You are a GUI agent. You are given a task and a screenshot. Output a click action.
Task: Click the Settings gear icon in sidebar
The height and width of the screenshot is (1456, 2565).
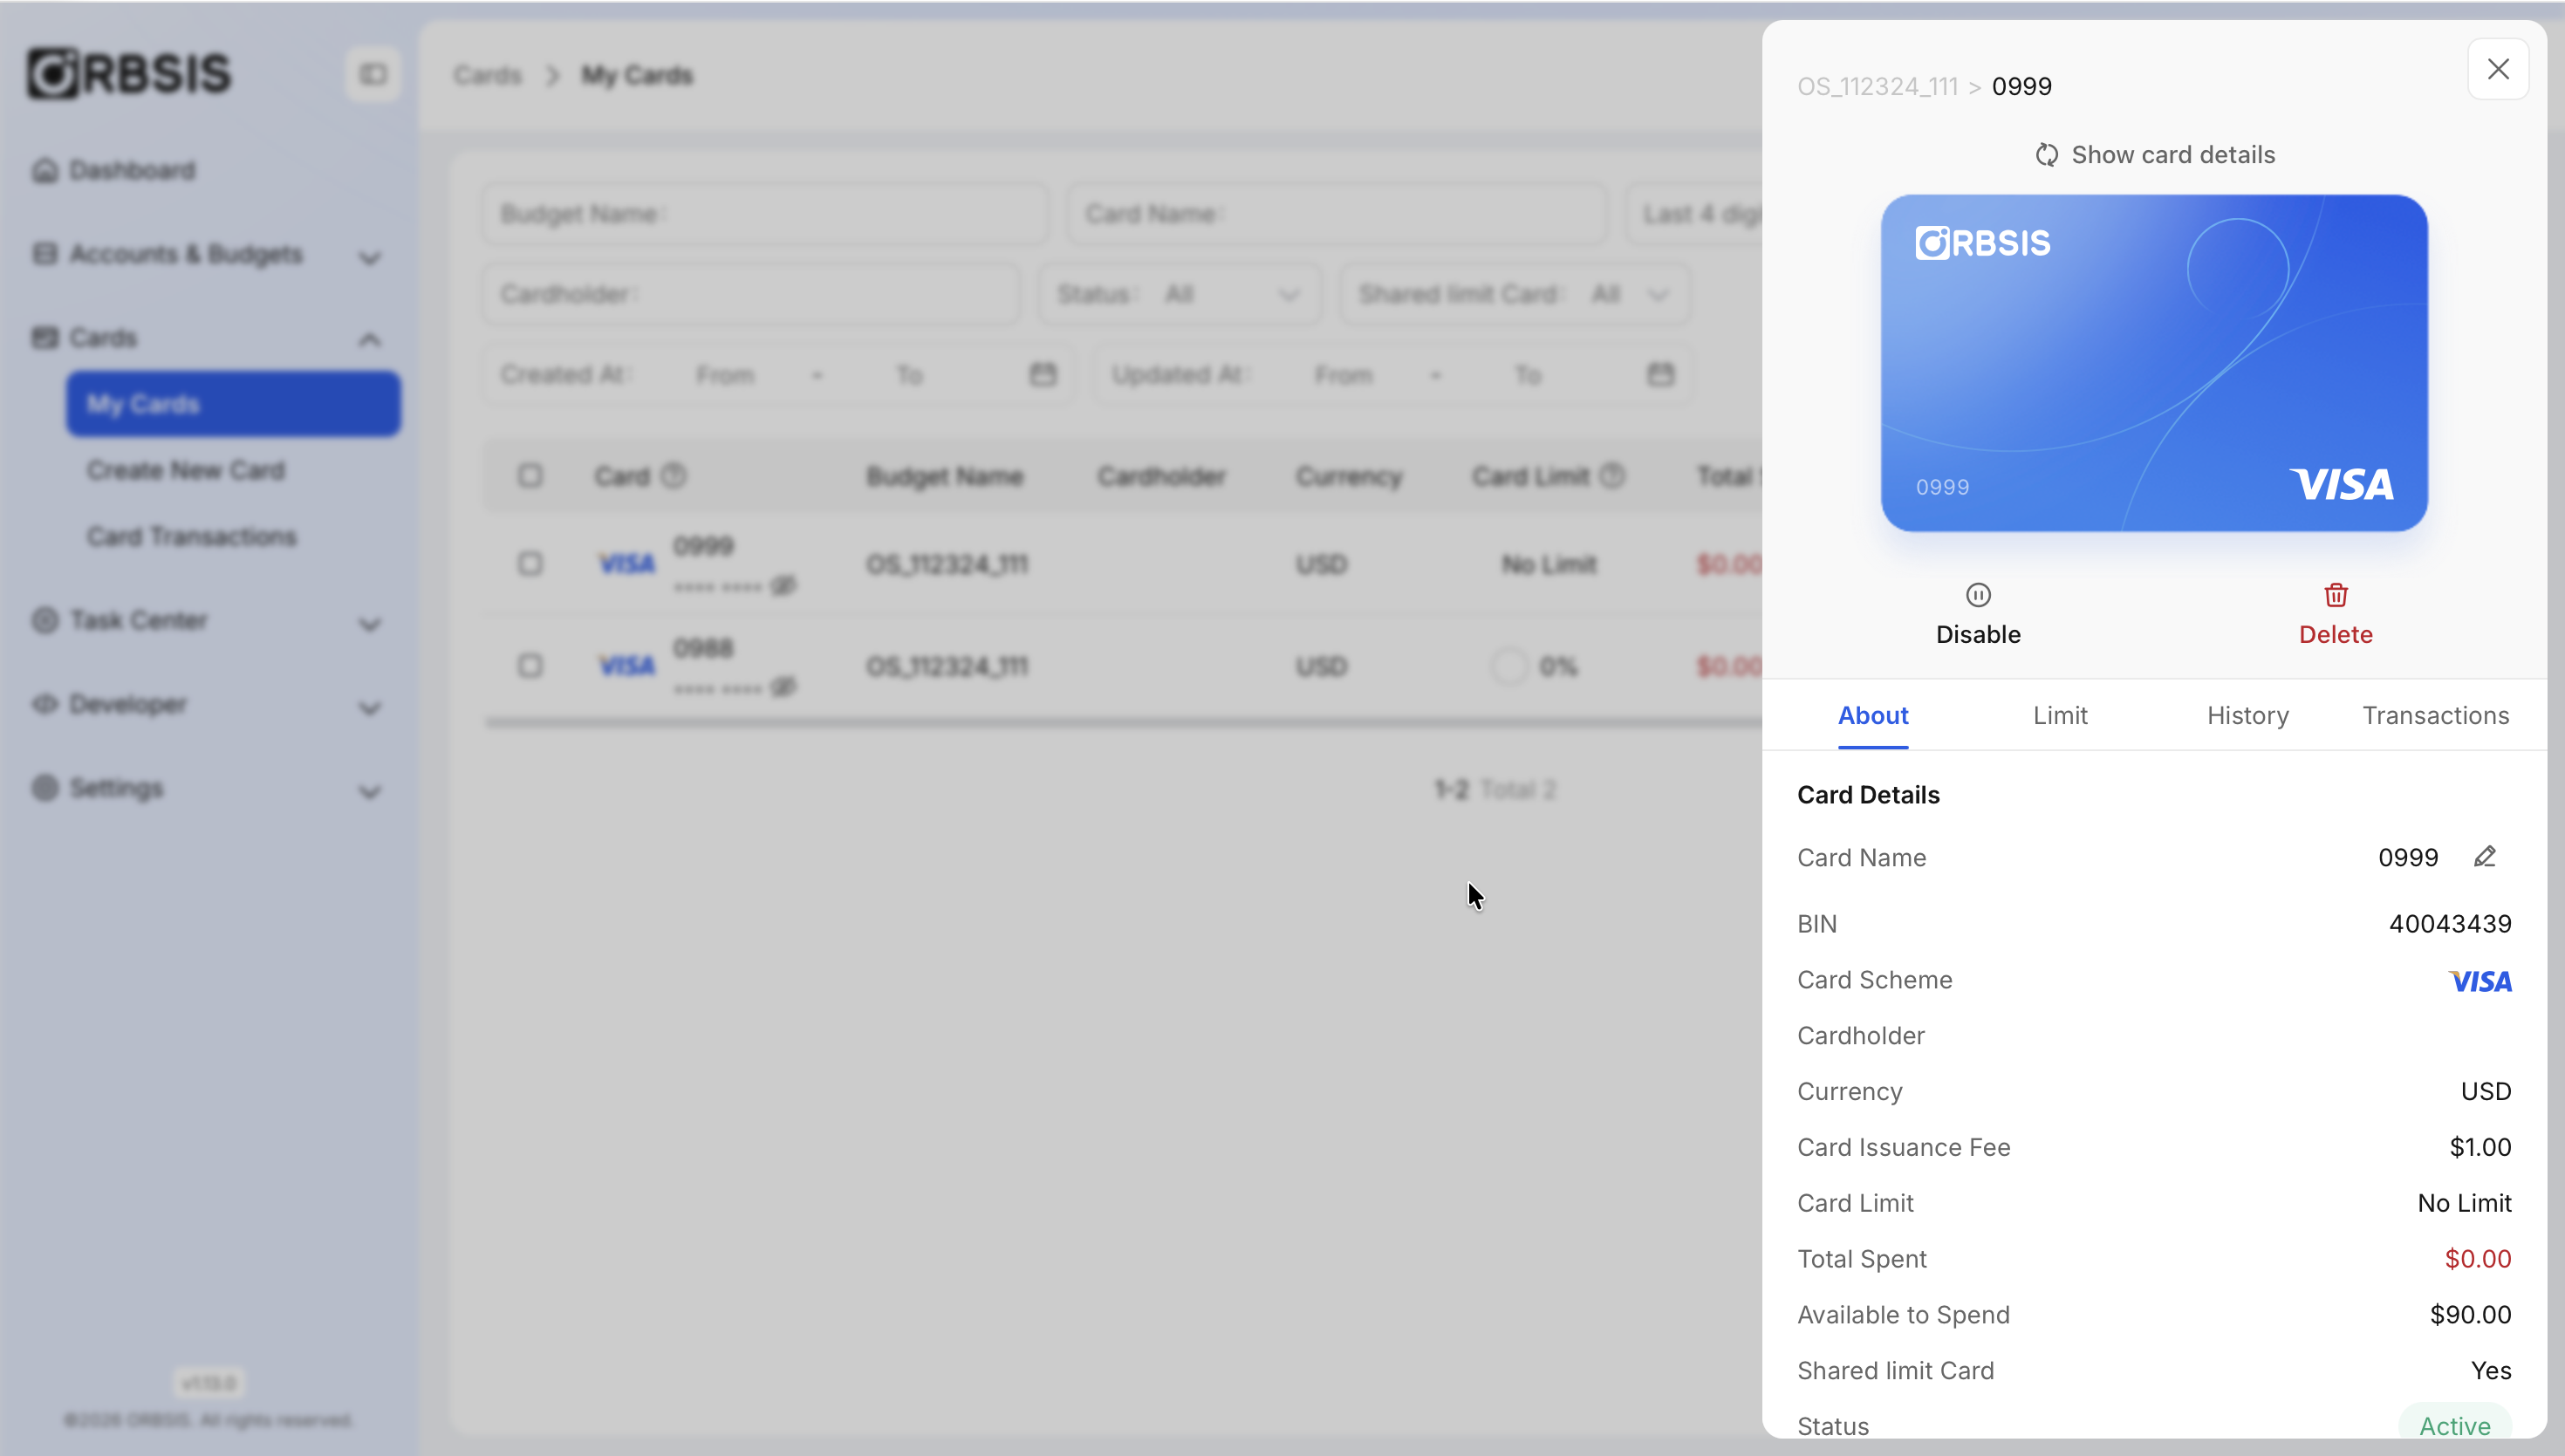pos(45,788)
